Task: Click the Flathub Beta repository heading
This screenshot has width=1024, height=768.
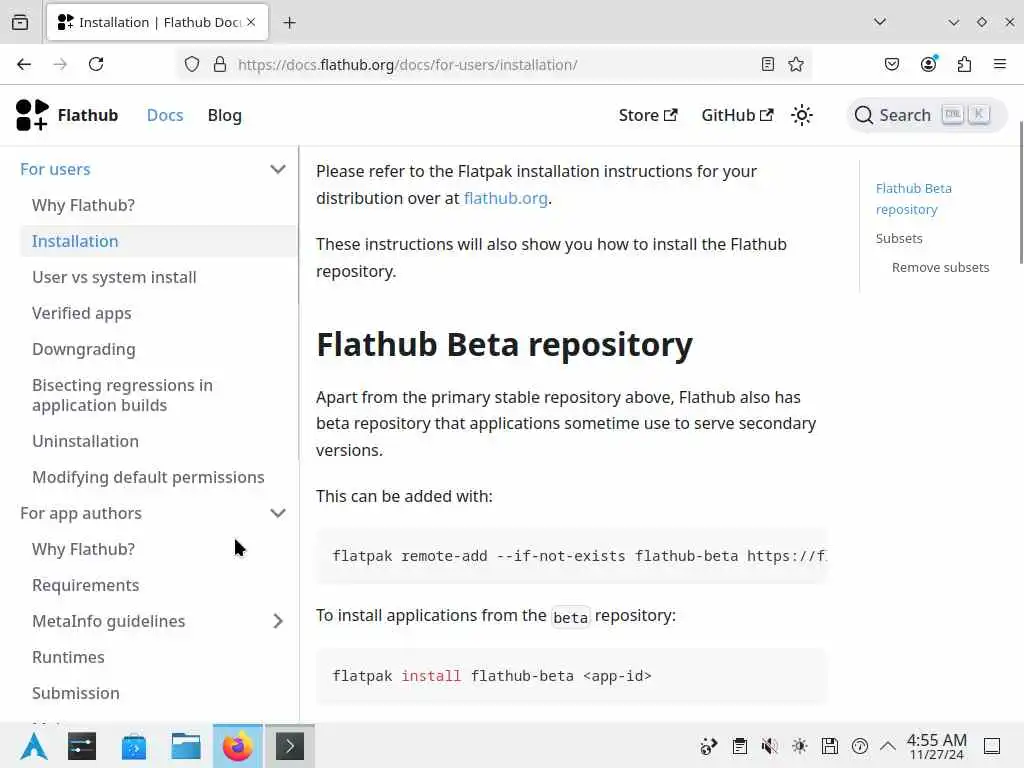Action: click(504, 344)
